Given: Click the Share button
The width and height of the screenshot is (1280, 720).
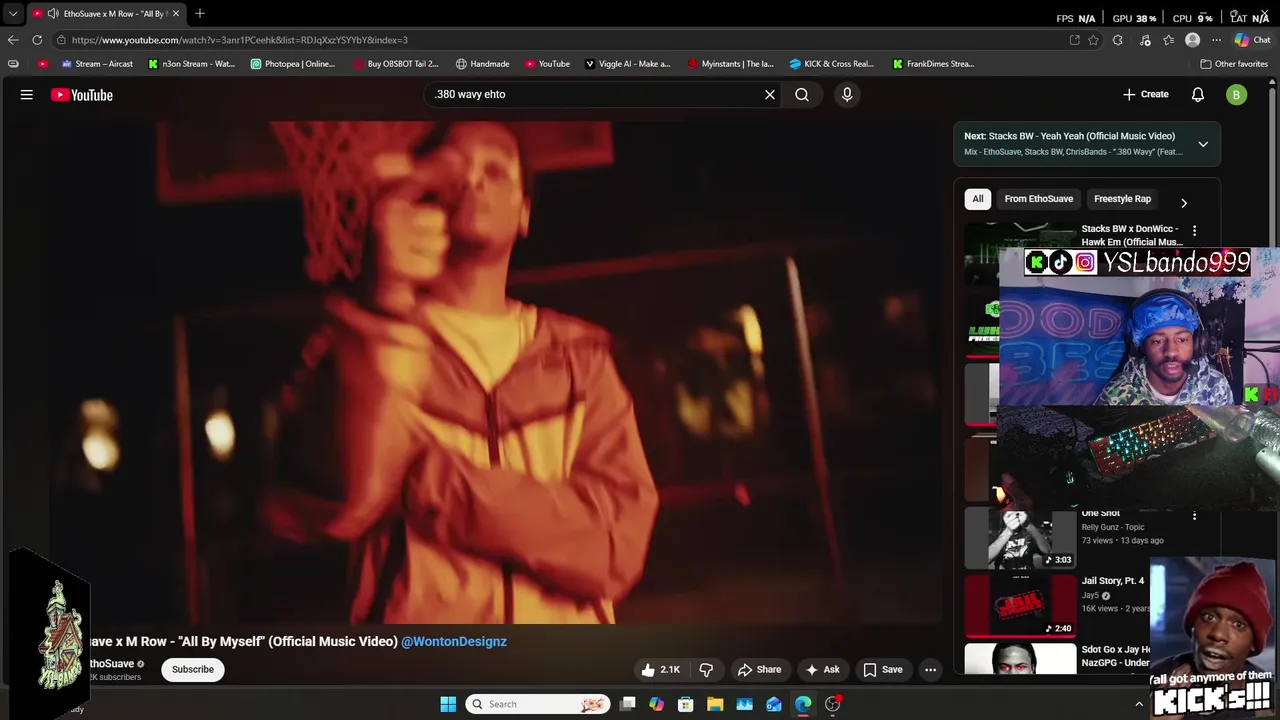Looking at the screenshot, I should pyautogui.click(x=759, y=670).
